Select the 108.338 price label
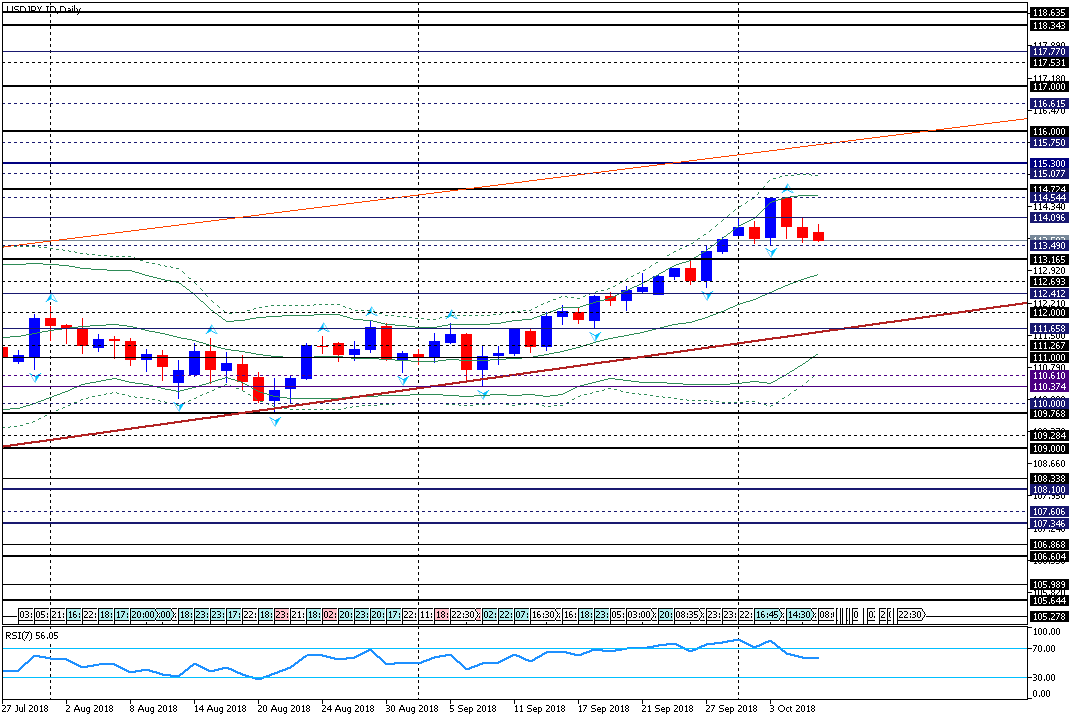 point(1049,479)
